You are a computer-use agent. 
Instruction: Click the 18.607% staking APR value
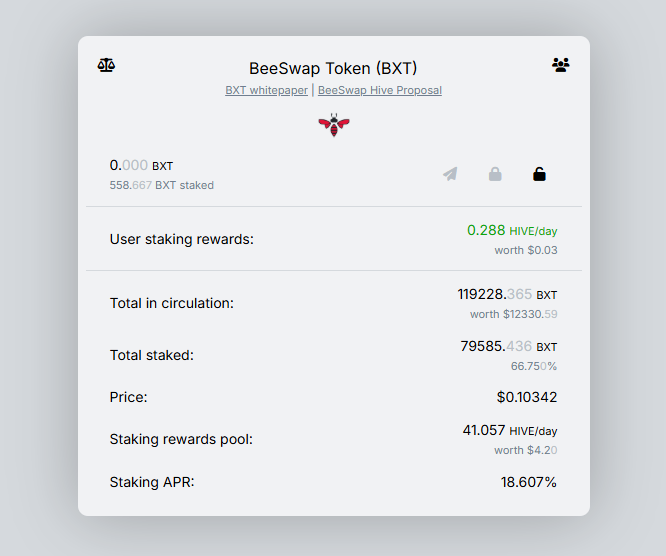tap(528, 482)
